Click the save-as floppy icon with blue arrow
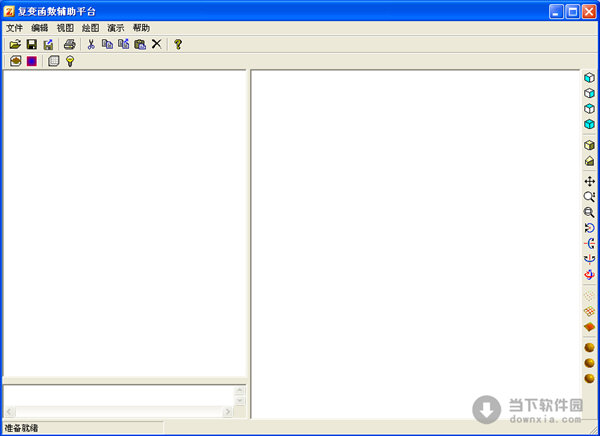 coord(48,44)
